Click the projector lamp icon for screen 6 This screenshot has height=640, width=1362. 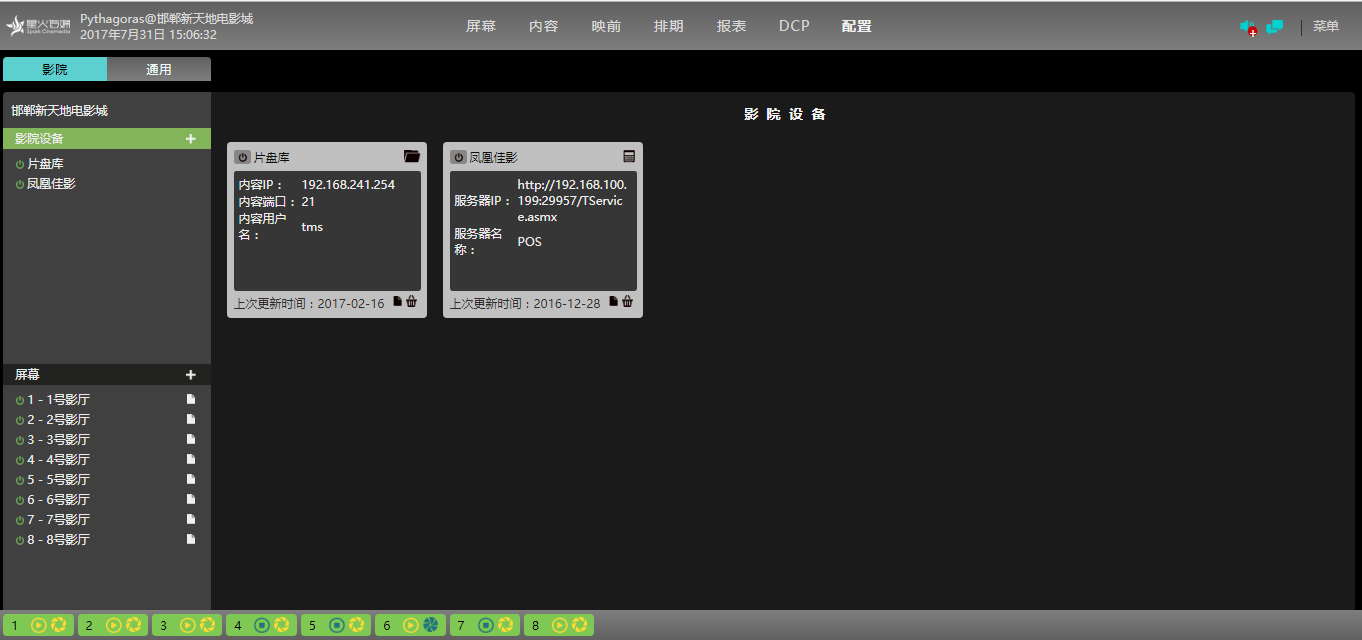click(x=431, y=625)
